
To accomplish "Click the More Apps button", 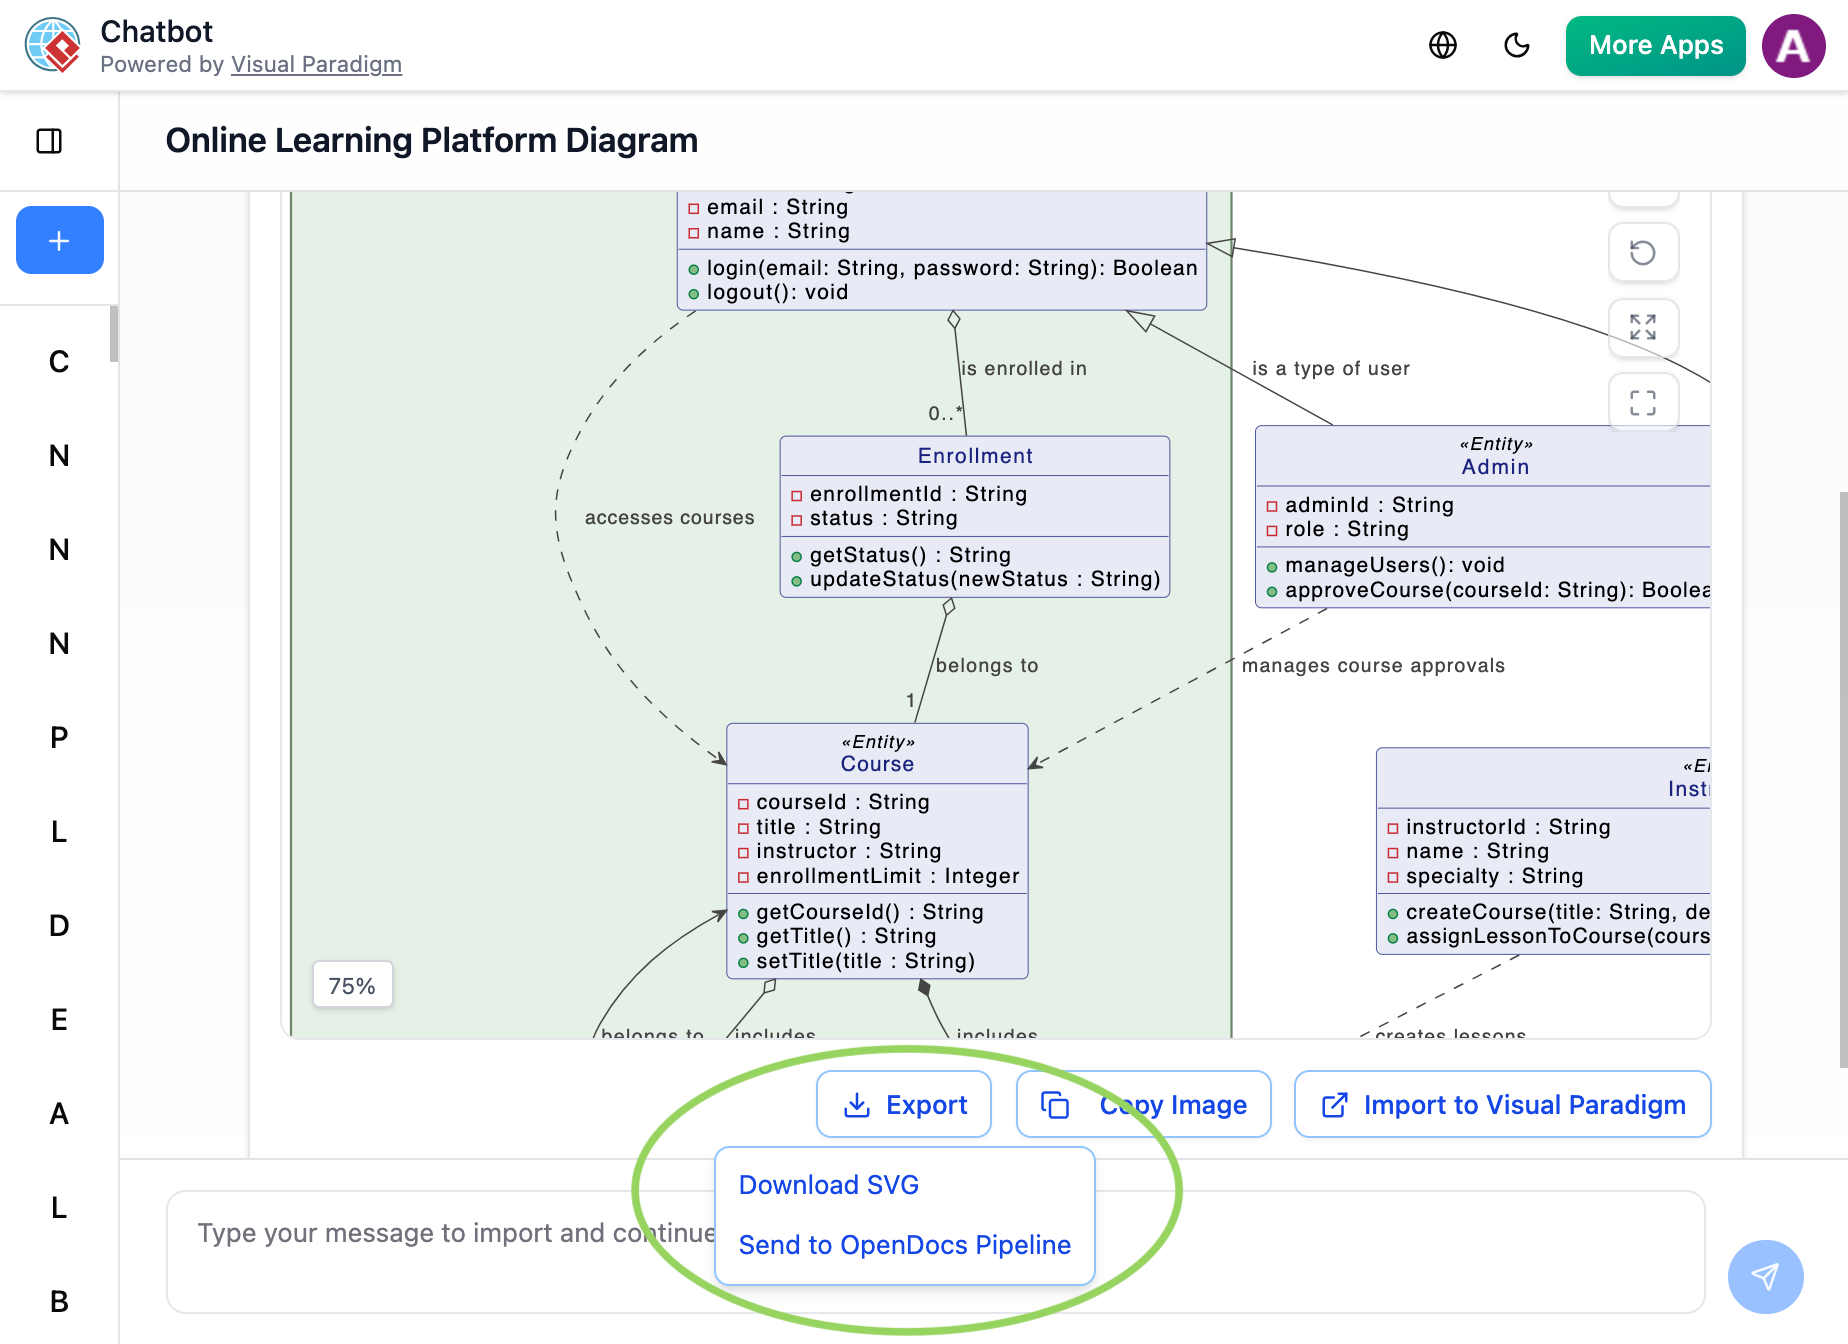I will (1655, 46).
